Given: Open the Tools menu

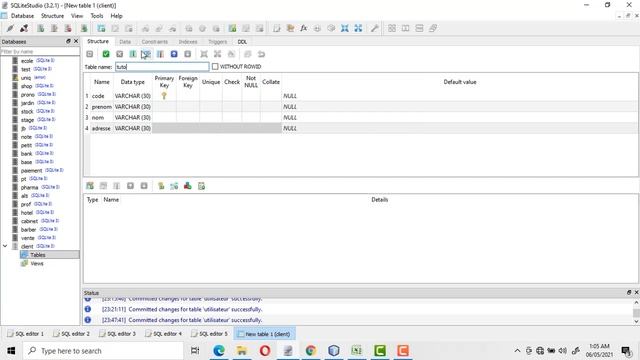Looking at the screenshot, I should click(97, 16).
